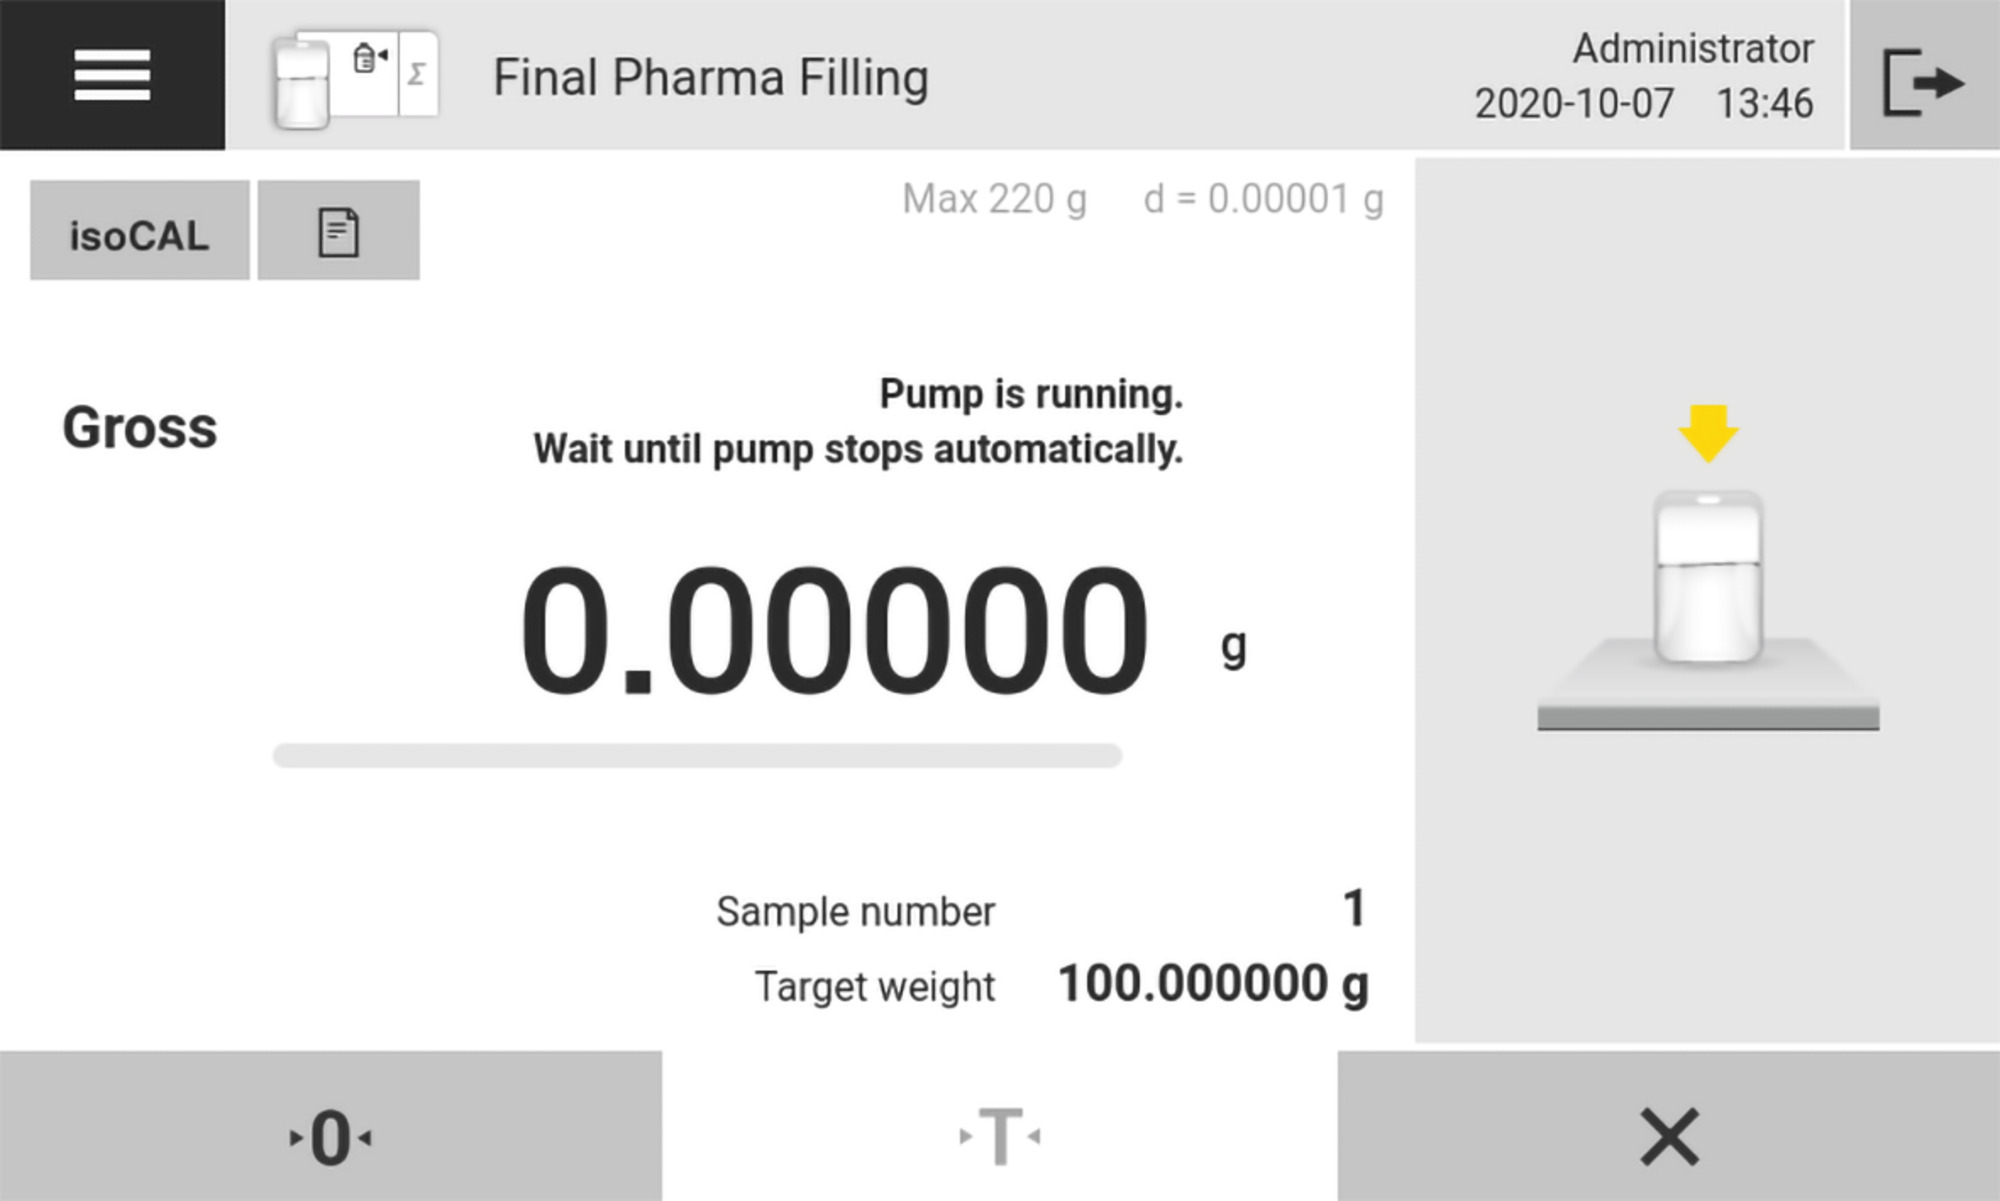This screenshot has width=2000, height=1201.
Task: Open the hamburger main menu
Action: [x=112, y=75]
